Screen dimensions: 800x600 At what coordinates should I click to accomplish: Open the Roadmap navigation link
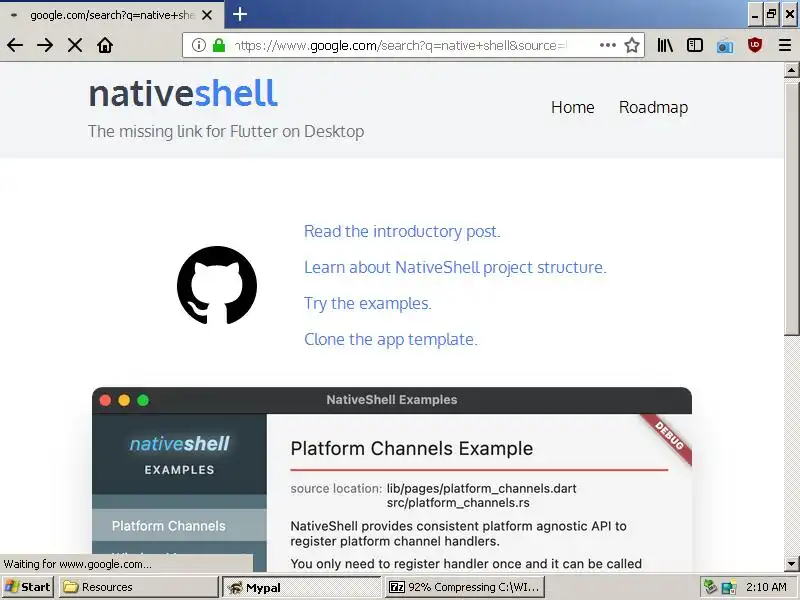653,107
